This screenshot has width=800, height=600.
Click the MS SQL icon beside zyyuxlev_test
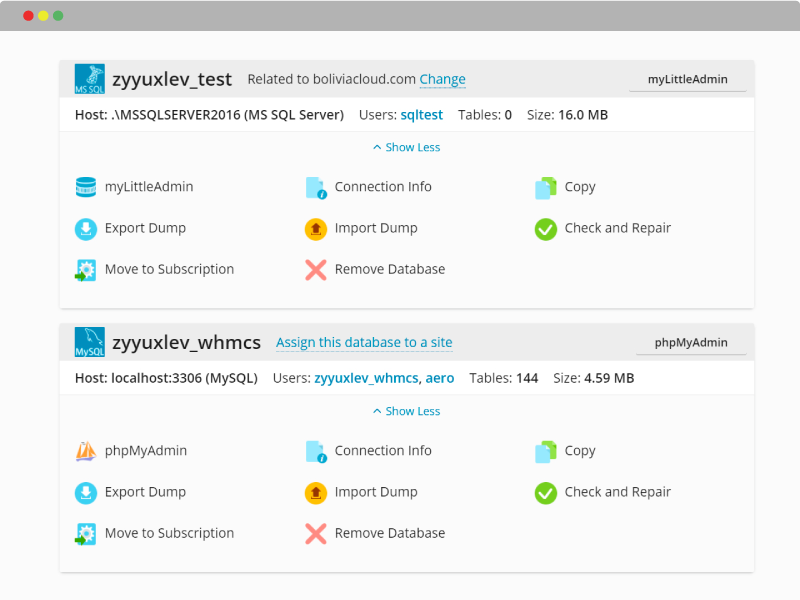(x=89, y=79)
